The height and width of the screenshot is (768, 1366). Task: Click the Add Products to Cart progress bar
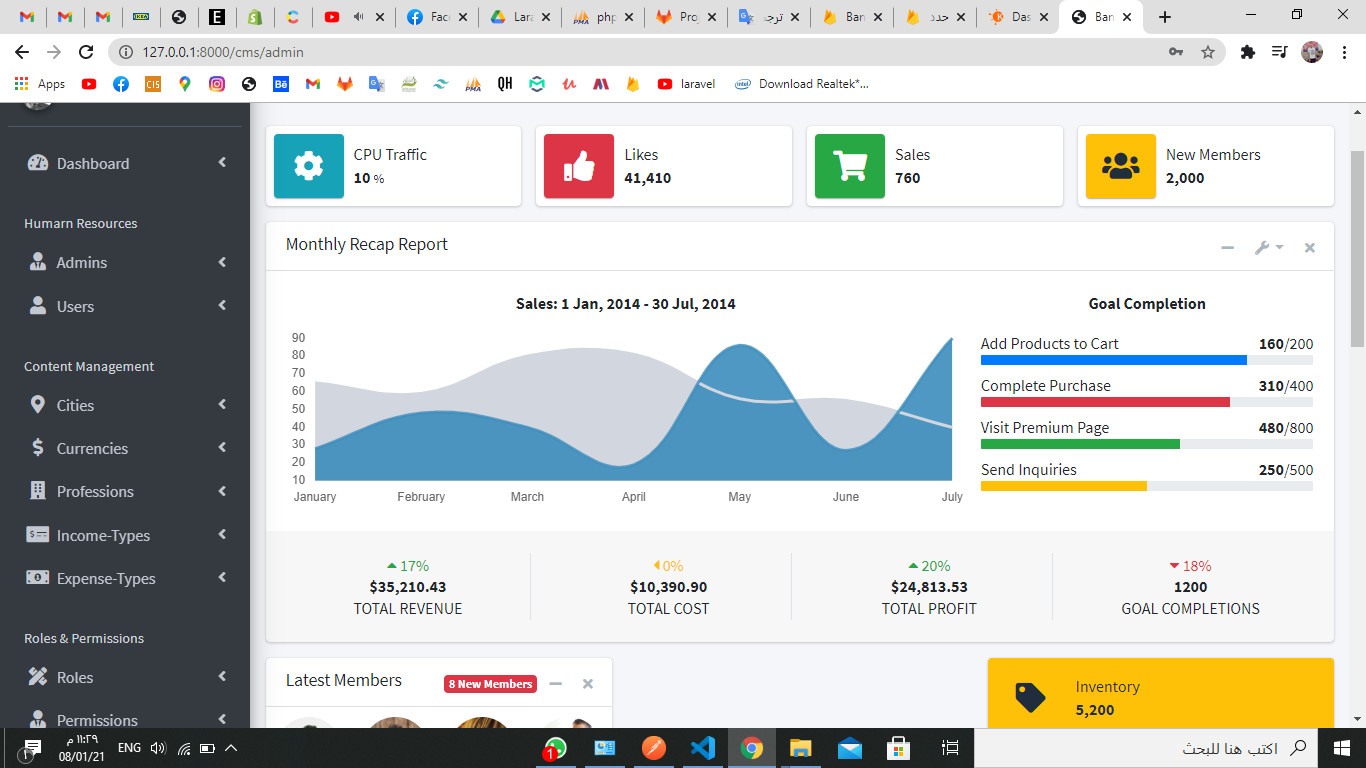pos(1147,360)
